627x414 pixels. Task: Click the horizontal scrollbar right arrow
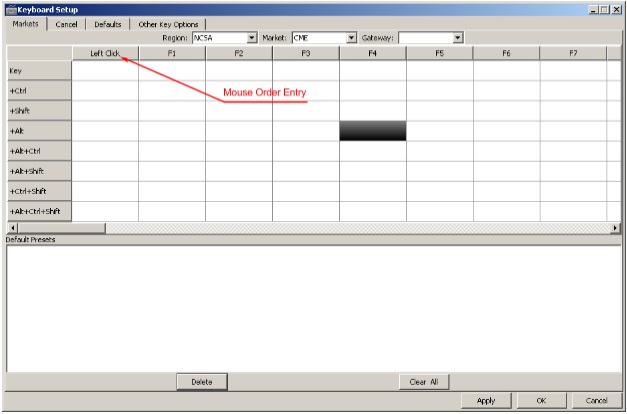click(615, 228)
